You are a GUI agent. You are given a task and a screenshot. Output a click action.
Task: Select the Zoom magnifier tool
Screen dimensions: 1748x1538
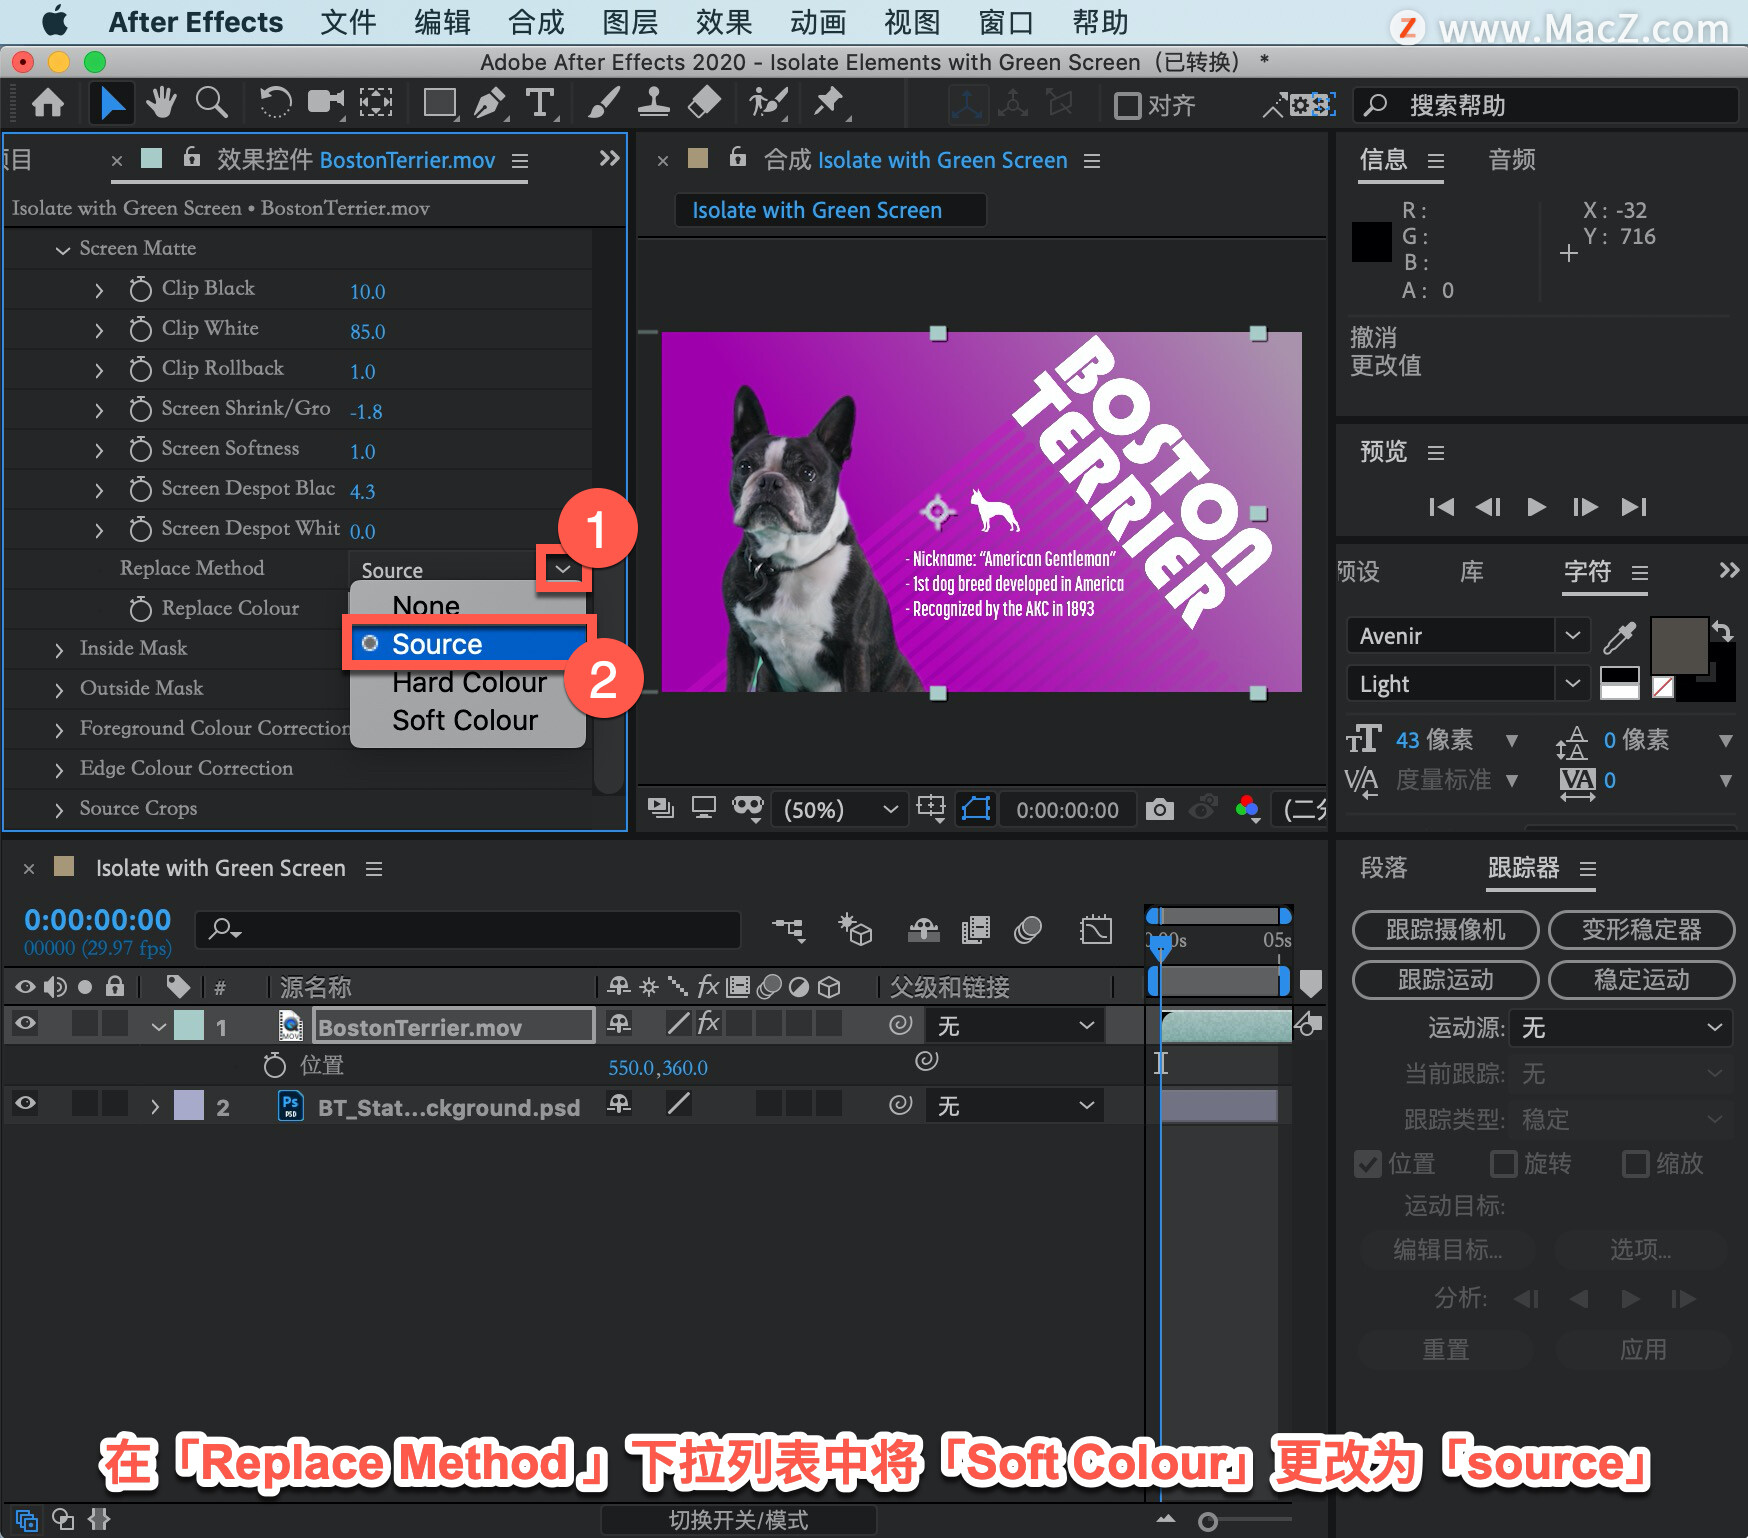(x=211, y=103)
